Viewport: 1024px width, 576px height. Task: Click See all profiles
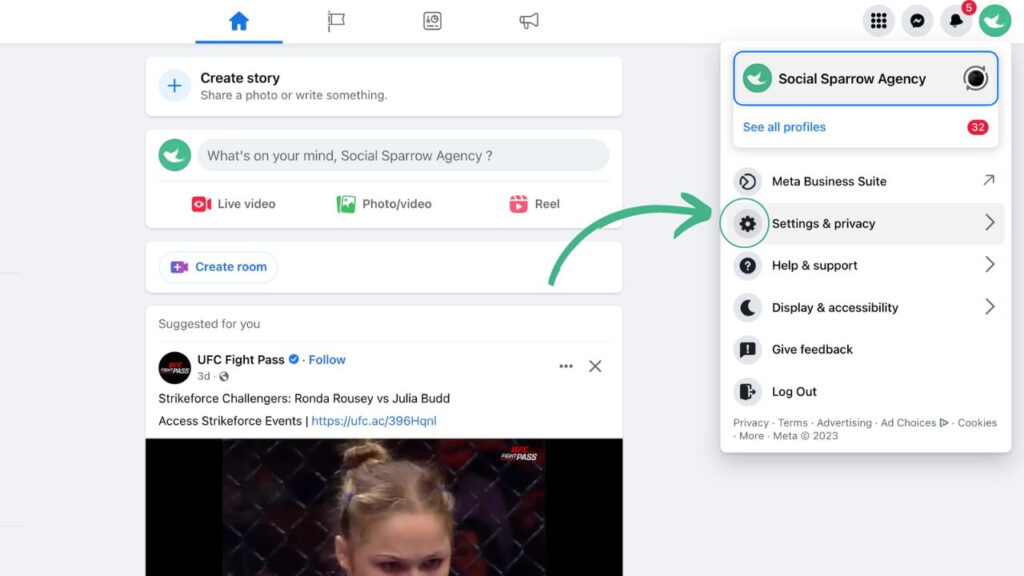(784, 127)
